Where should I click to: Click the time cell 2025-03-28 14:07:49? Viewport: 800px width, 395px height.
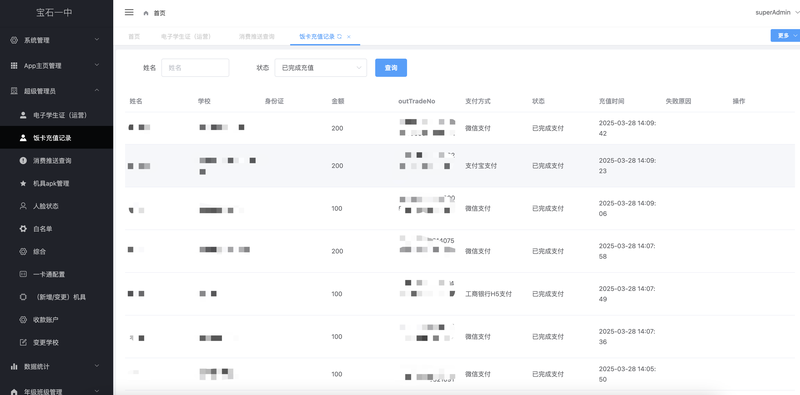point(627,294)
